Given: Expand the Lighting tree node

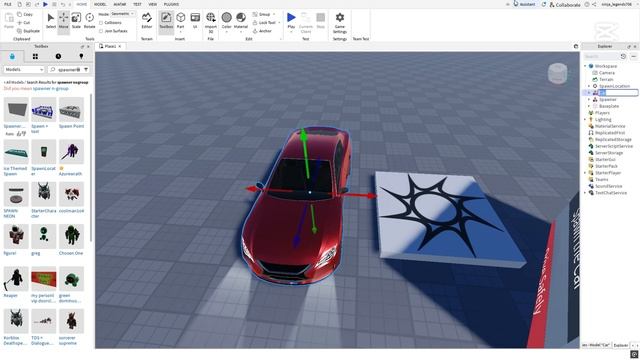Looking at the screenshot, I should (585, 120).
